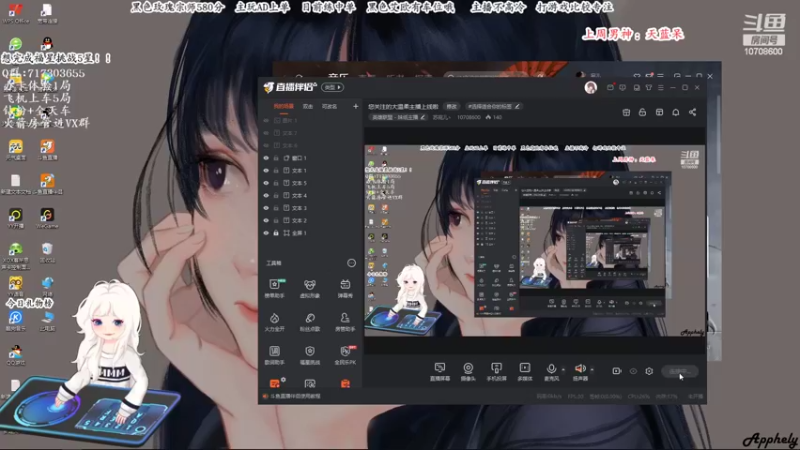Click the stream preview canvas
800x450 pixels.
pyautogui.click(x=535, y=241)
